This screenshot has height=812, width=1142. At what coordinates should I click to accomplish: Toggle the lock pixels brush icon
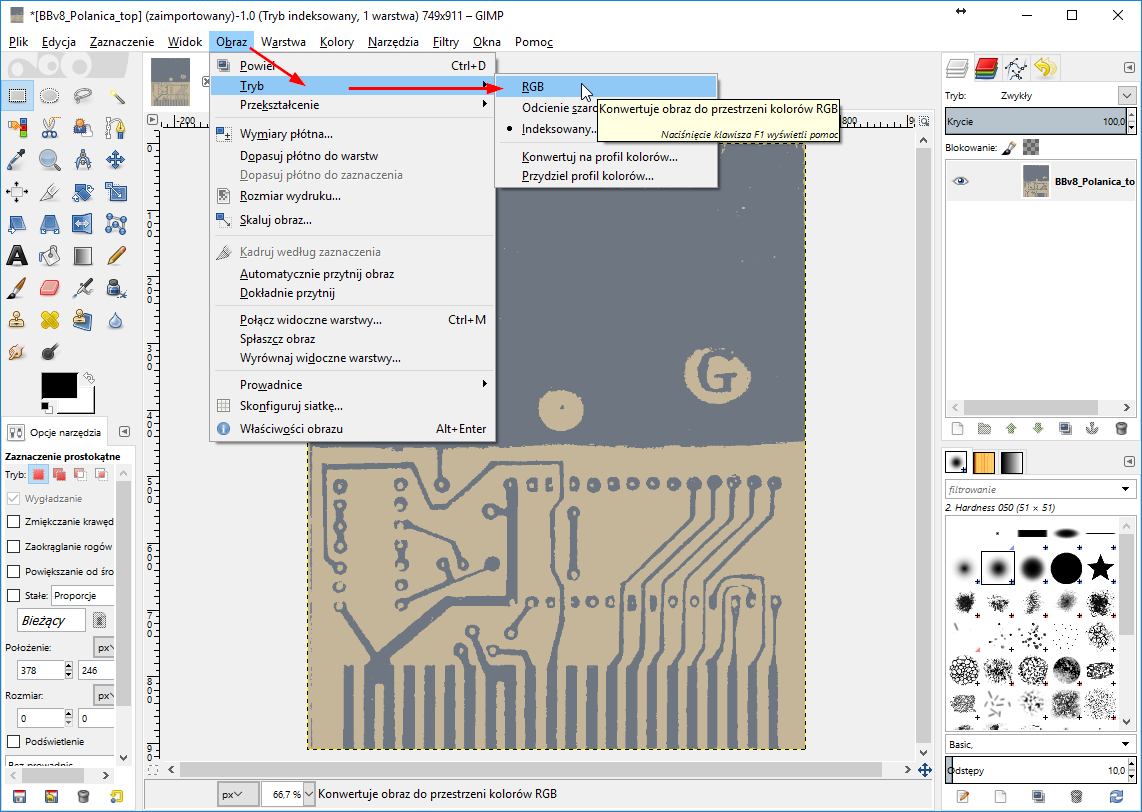pos(1009,147)
